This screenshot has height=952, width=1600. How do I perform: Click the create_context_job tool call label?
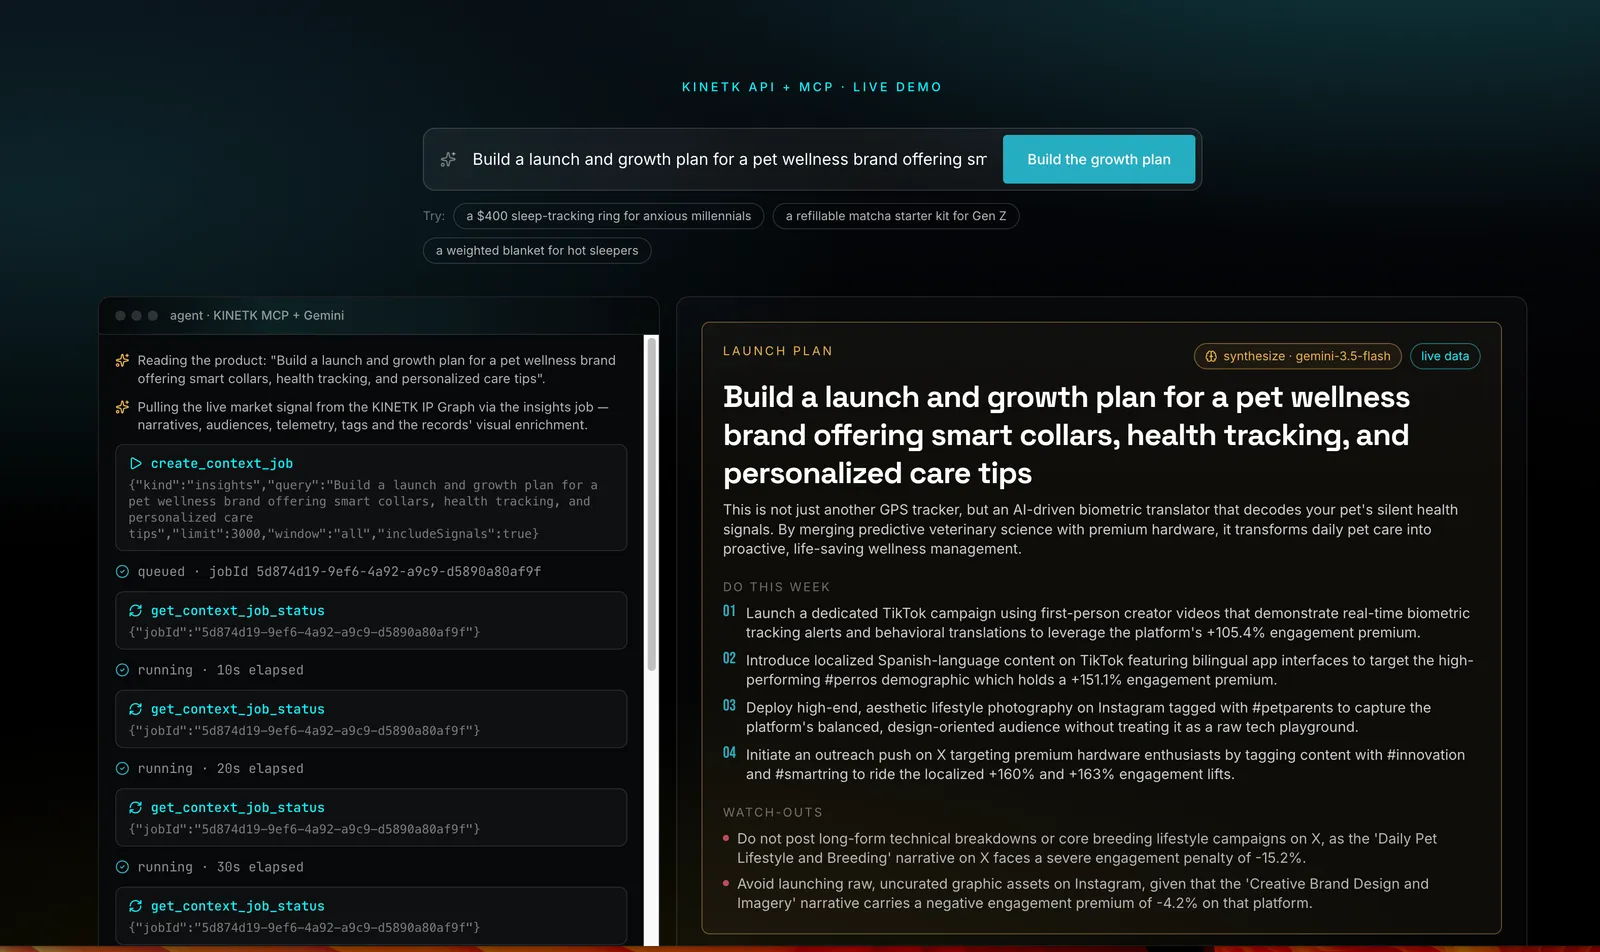click(x=222, y=464)
